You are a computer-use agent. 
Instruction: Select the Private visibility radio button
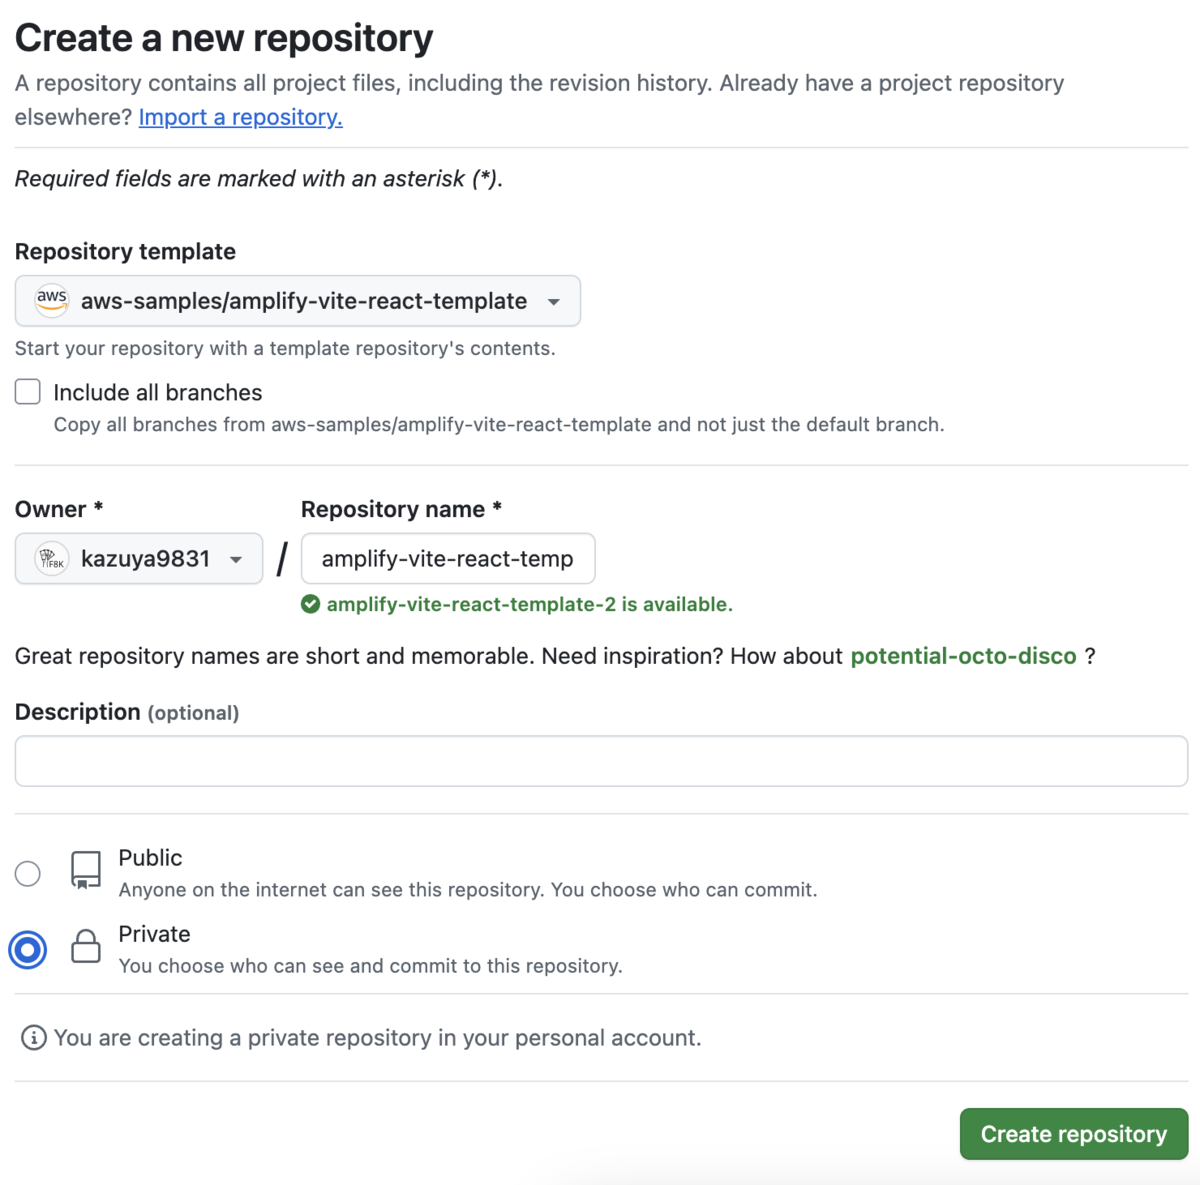tap(28, 949)
